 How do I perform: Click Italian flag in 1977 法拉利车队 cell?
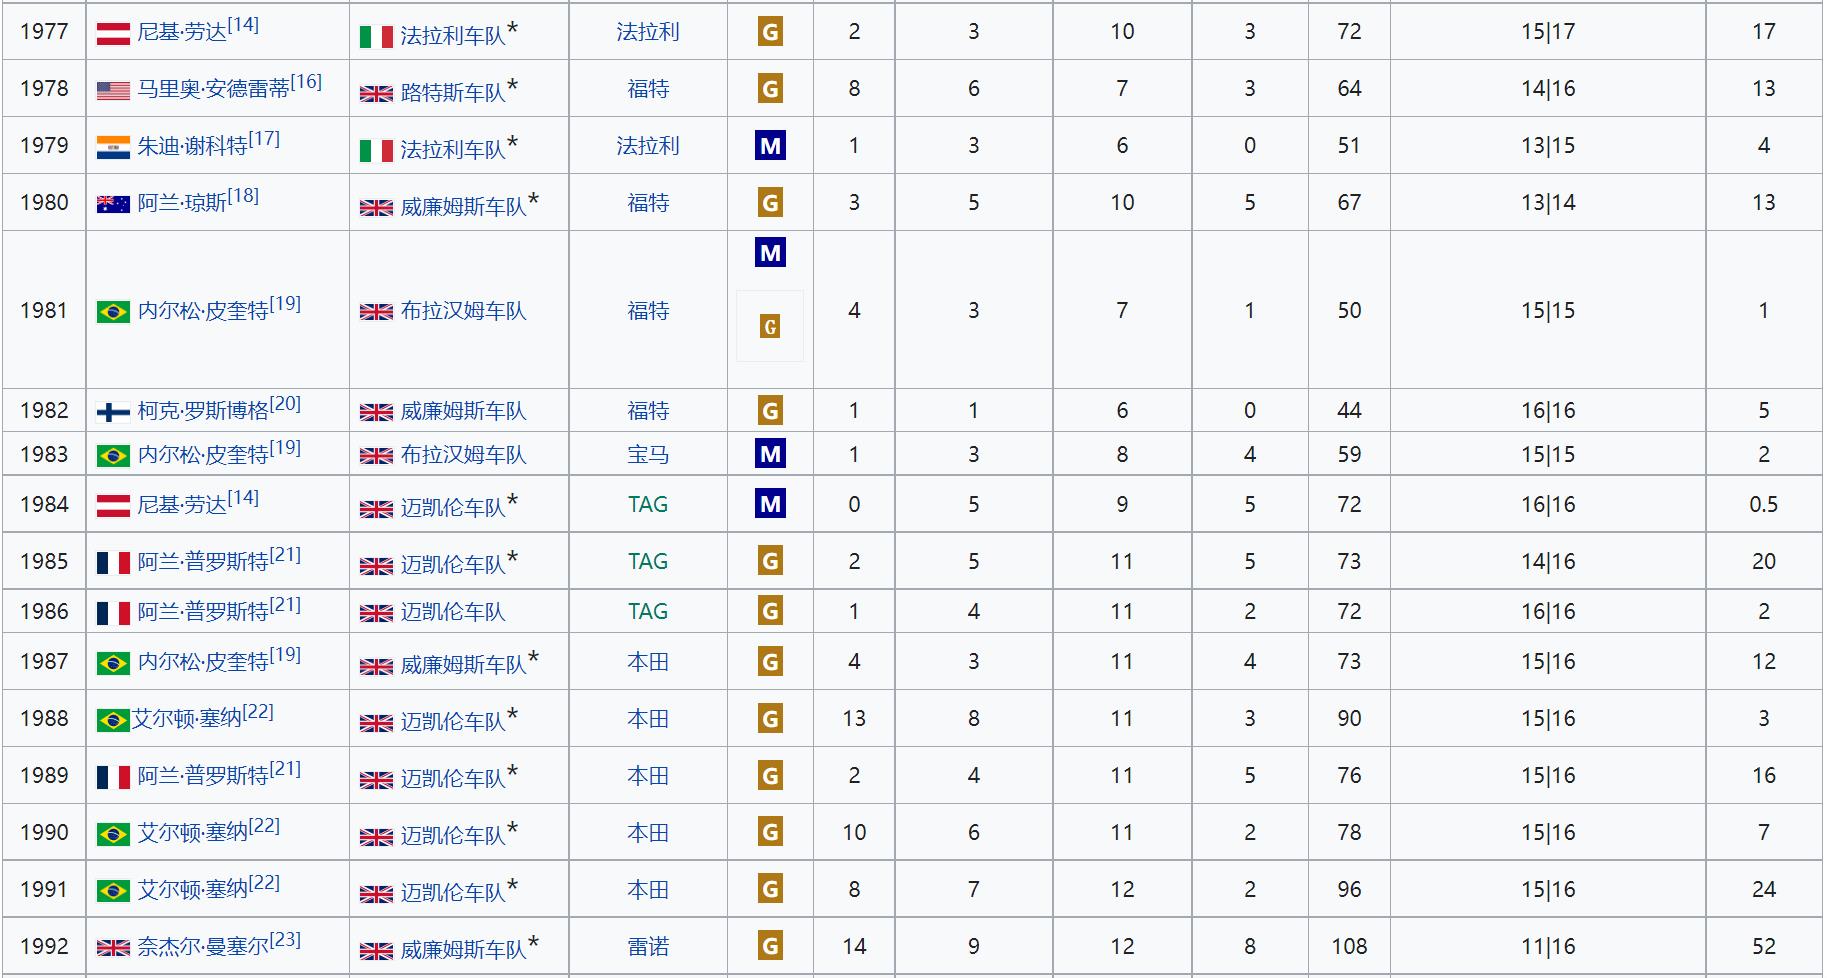tap(376, 38)
